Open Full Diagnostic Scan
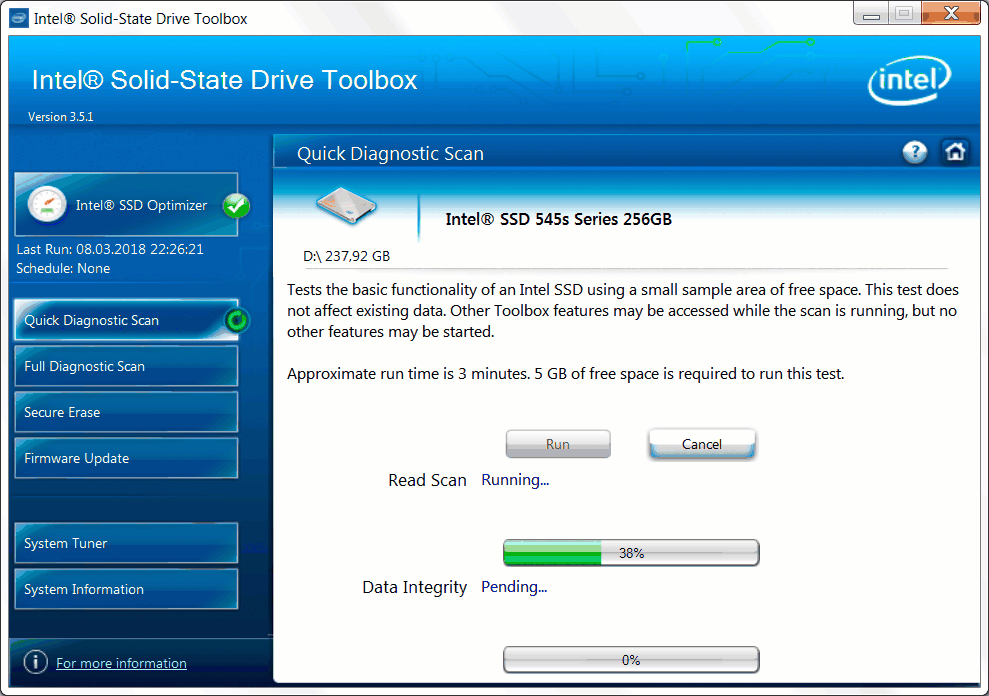989x696 pixels. (x=126, y=366)
